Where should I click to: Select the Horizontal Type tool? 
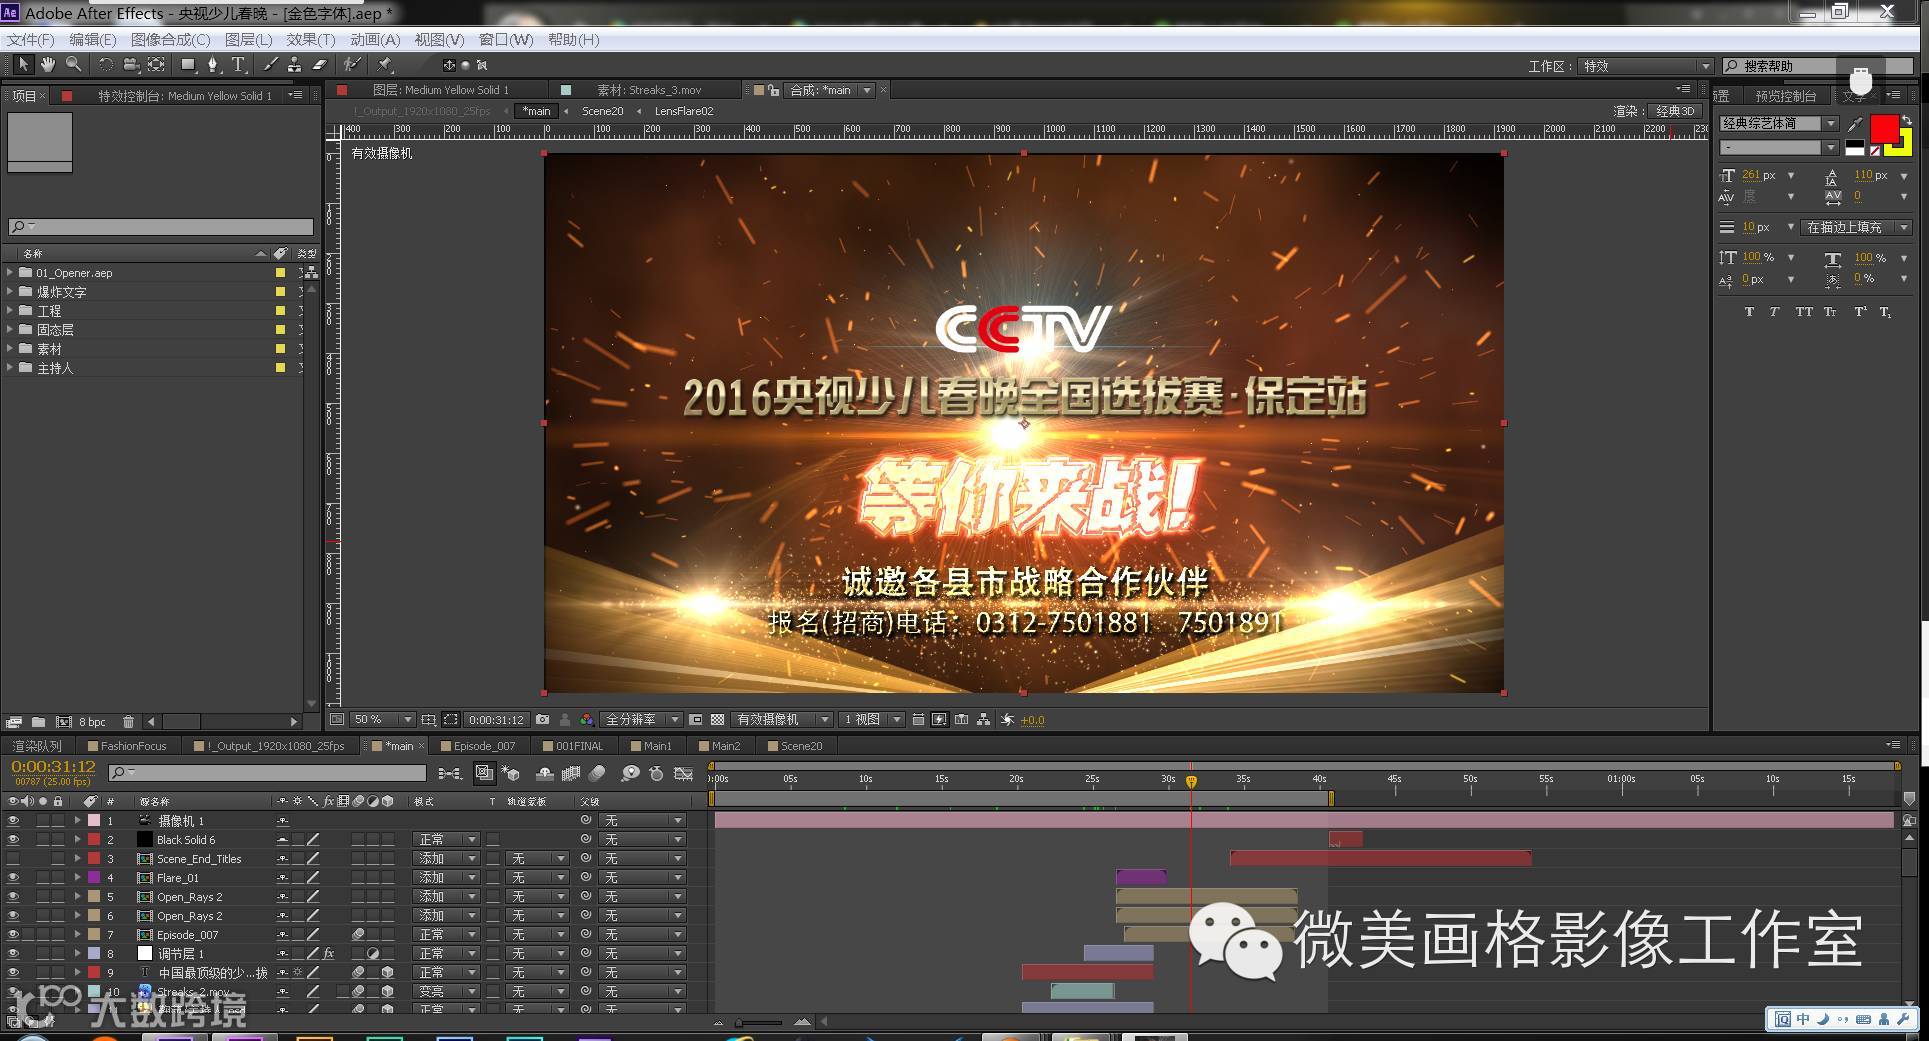[239, 65]
